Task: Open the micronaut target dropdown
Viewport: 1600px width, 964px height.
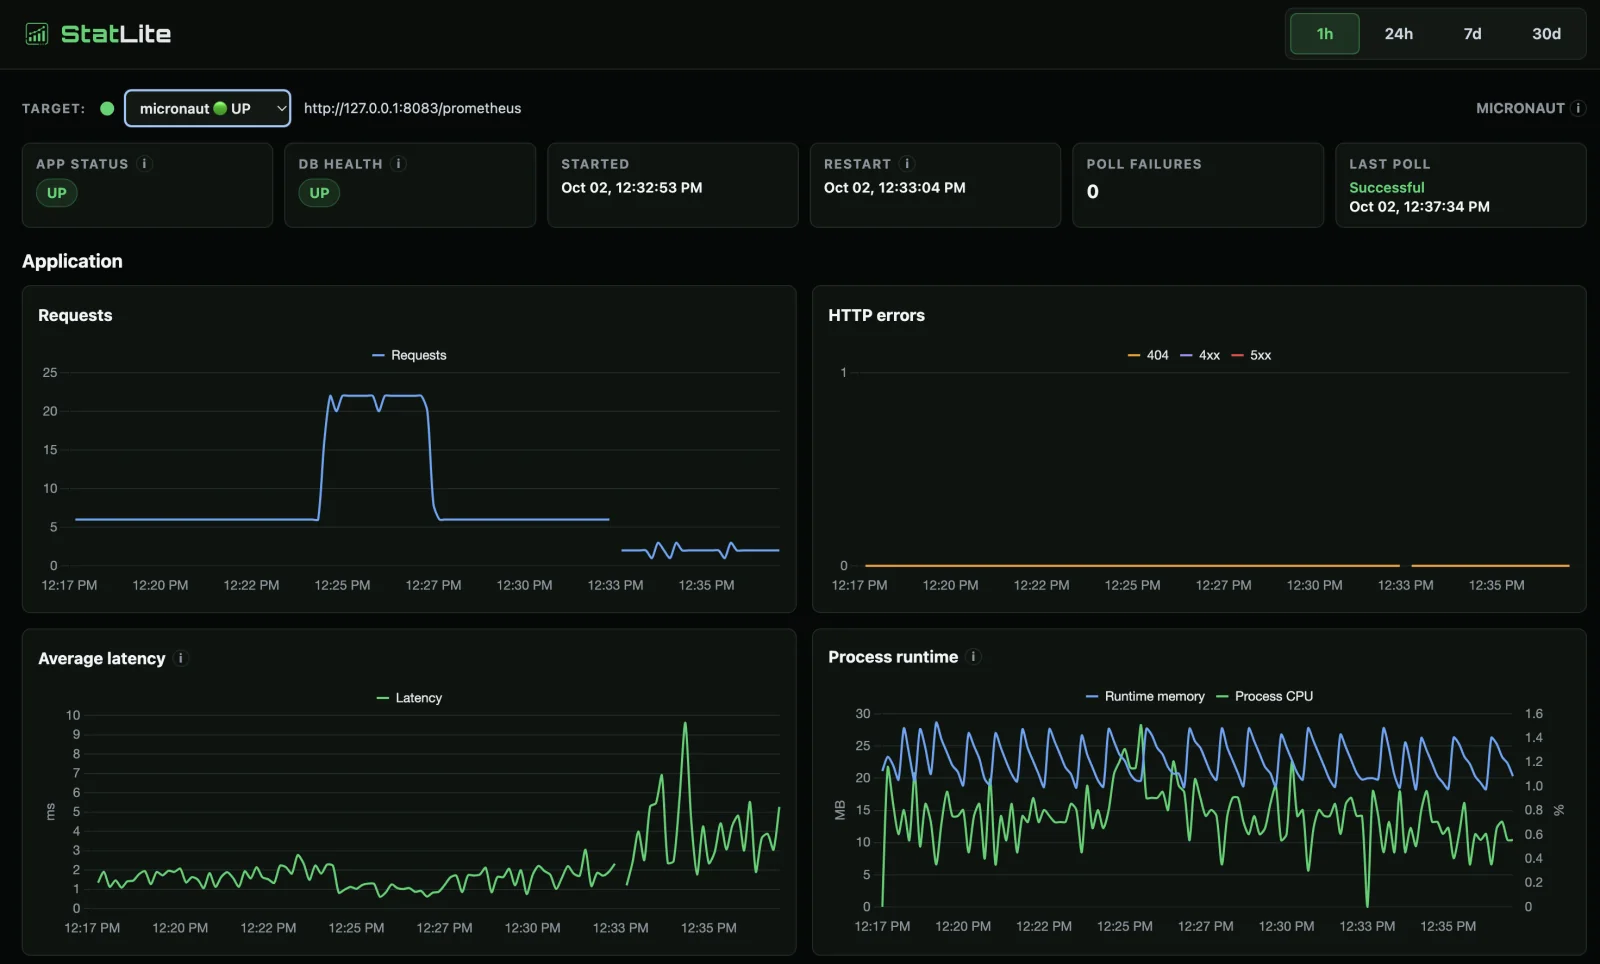Action: tap(207, 108)
